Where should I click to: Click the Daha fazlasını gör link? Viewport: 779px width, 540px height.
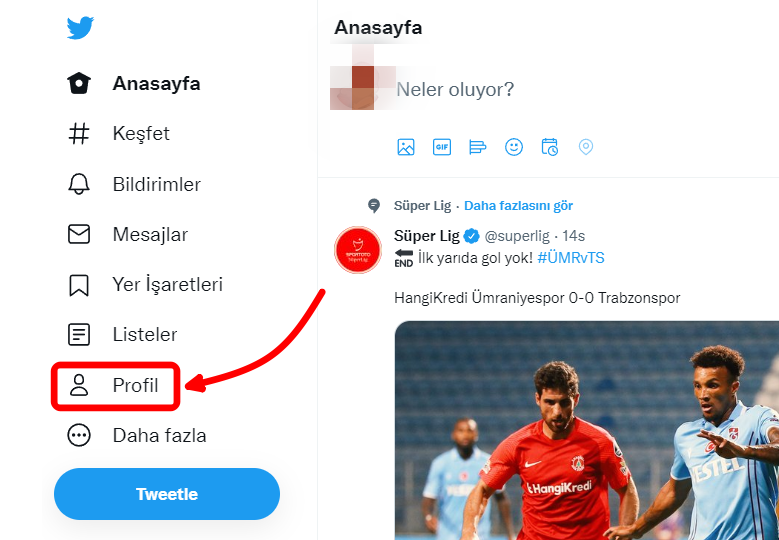pos(518,206)
